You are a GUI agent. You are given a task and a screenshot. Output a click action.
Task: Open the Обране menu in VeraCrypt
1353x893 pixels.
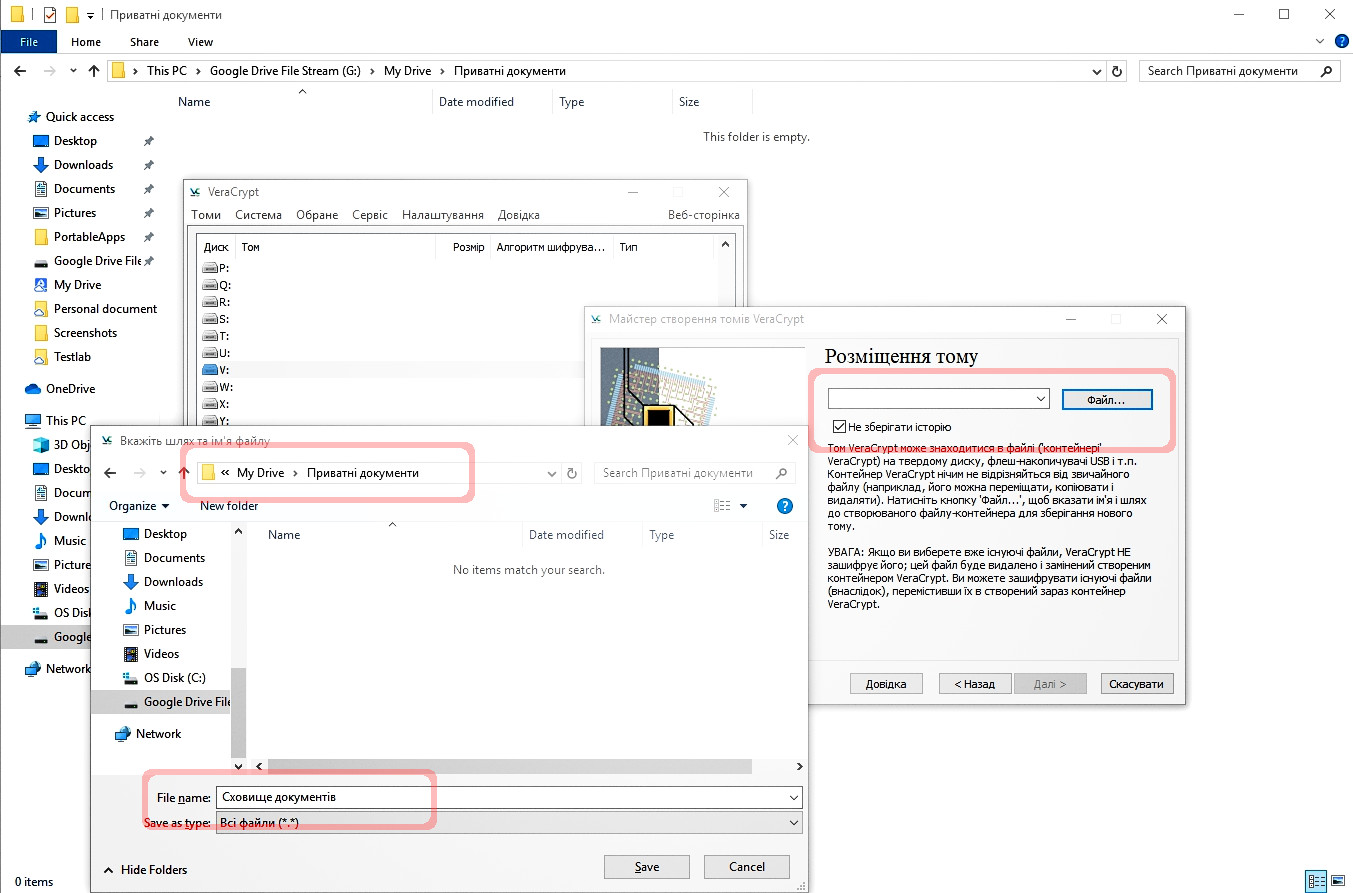pos(316,215)
